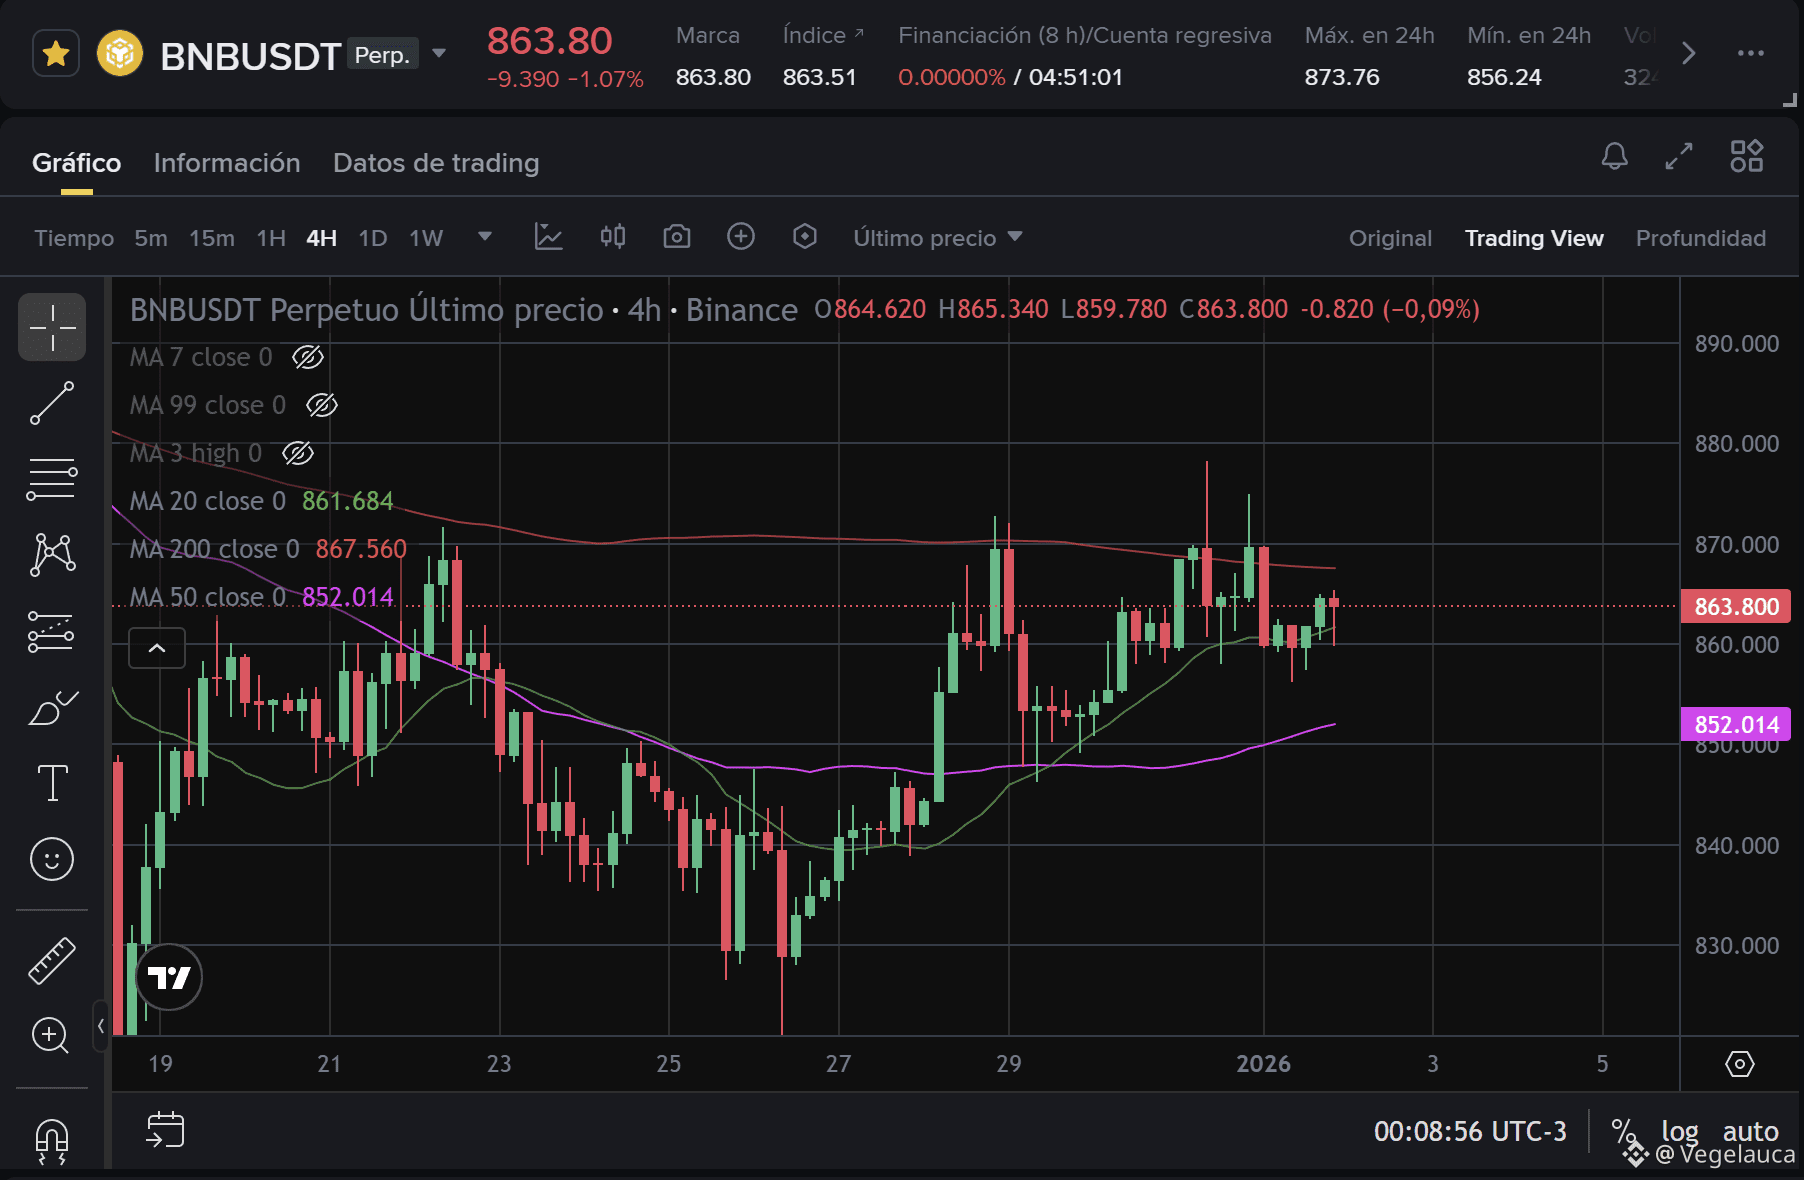
Task: Toggle percent scale mode
Action: coord(1625,1132)
